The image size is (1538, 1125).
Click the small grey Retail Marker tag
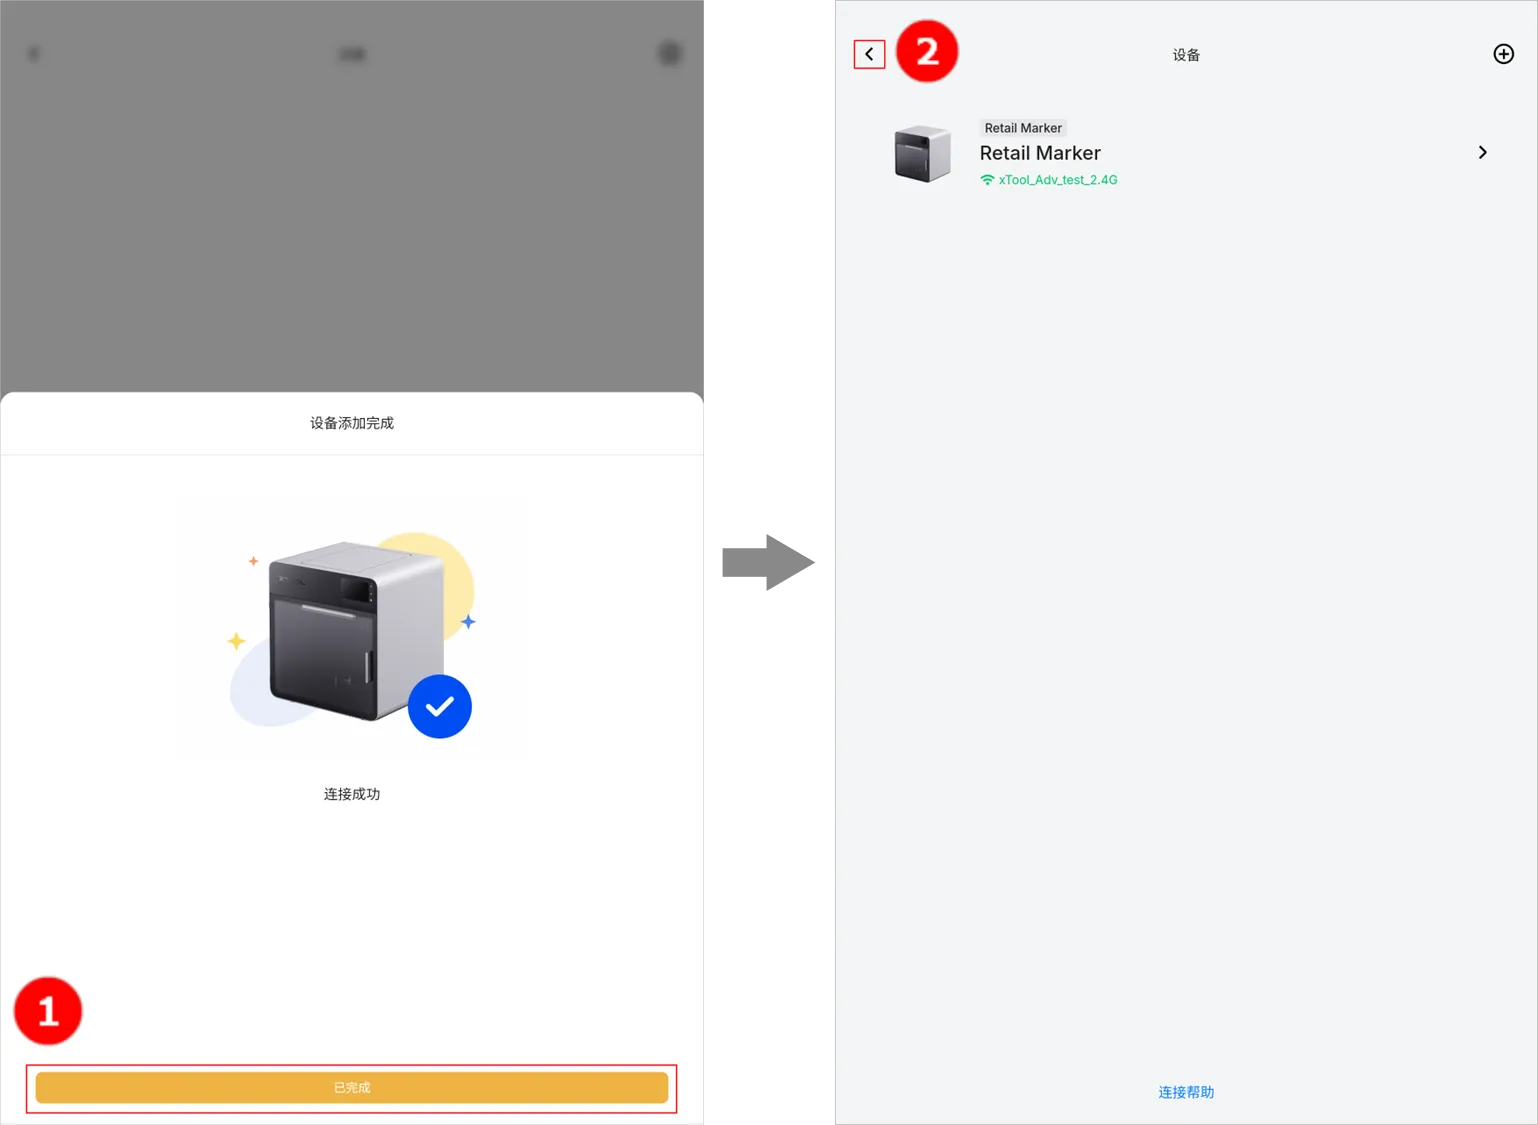pyautogui.click(x=1022, y=128)
